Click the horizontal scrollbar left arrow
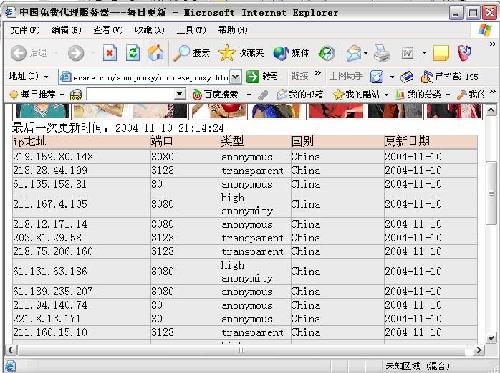The width and height of the screenshot is (500, 373). (x=11, y=350)
